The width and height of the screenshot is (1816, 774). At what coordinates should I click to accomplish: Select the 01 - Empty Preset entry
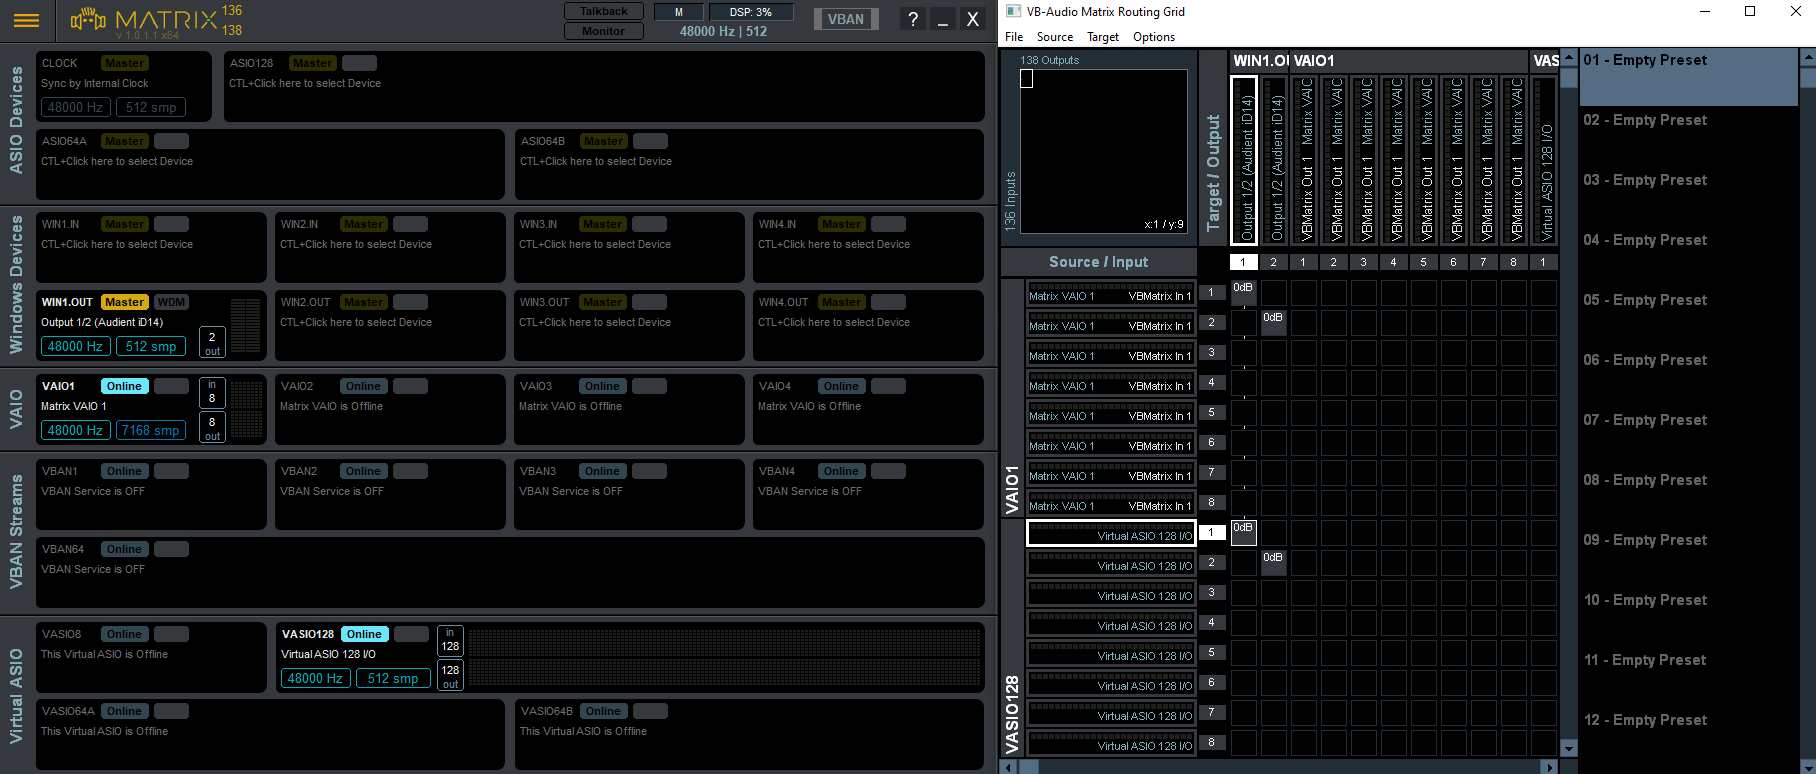[x=1689, y=76]
